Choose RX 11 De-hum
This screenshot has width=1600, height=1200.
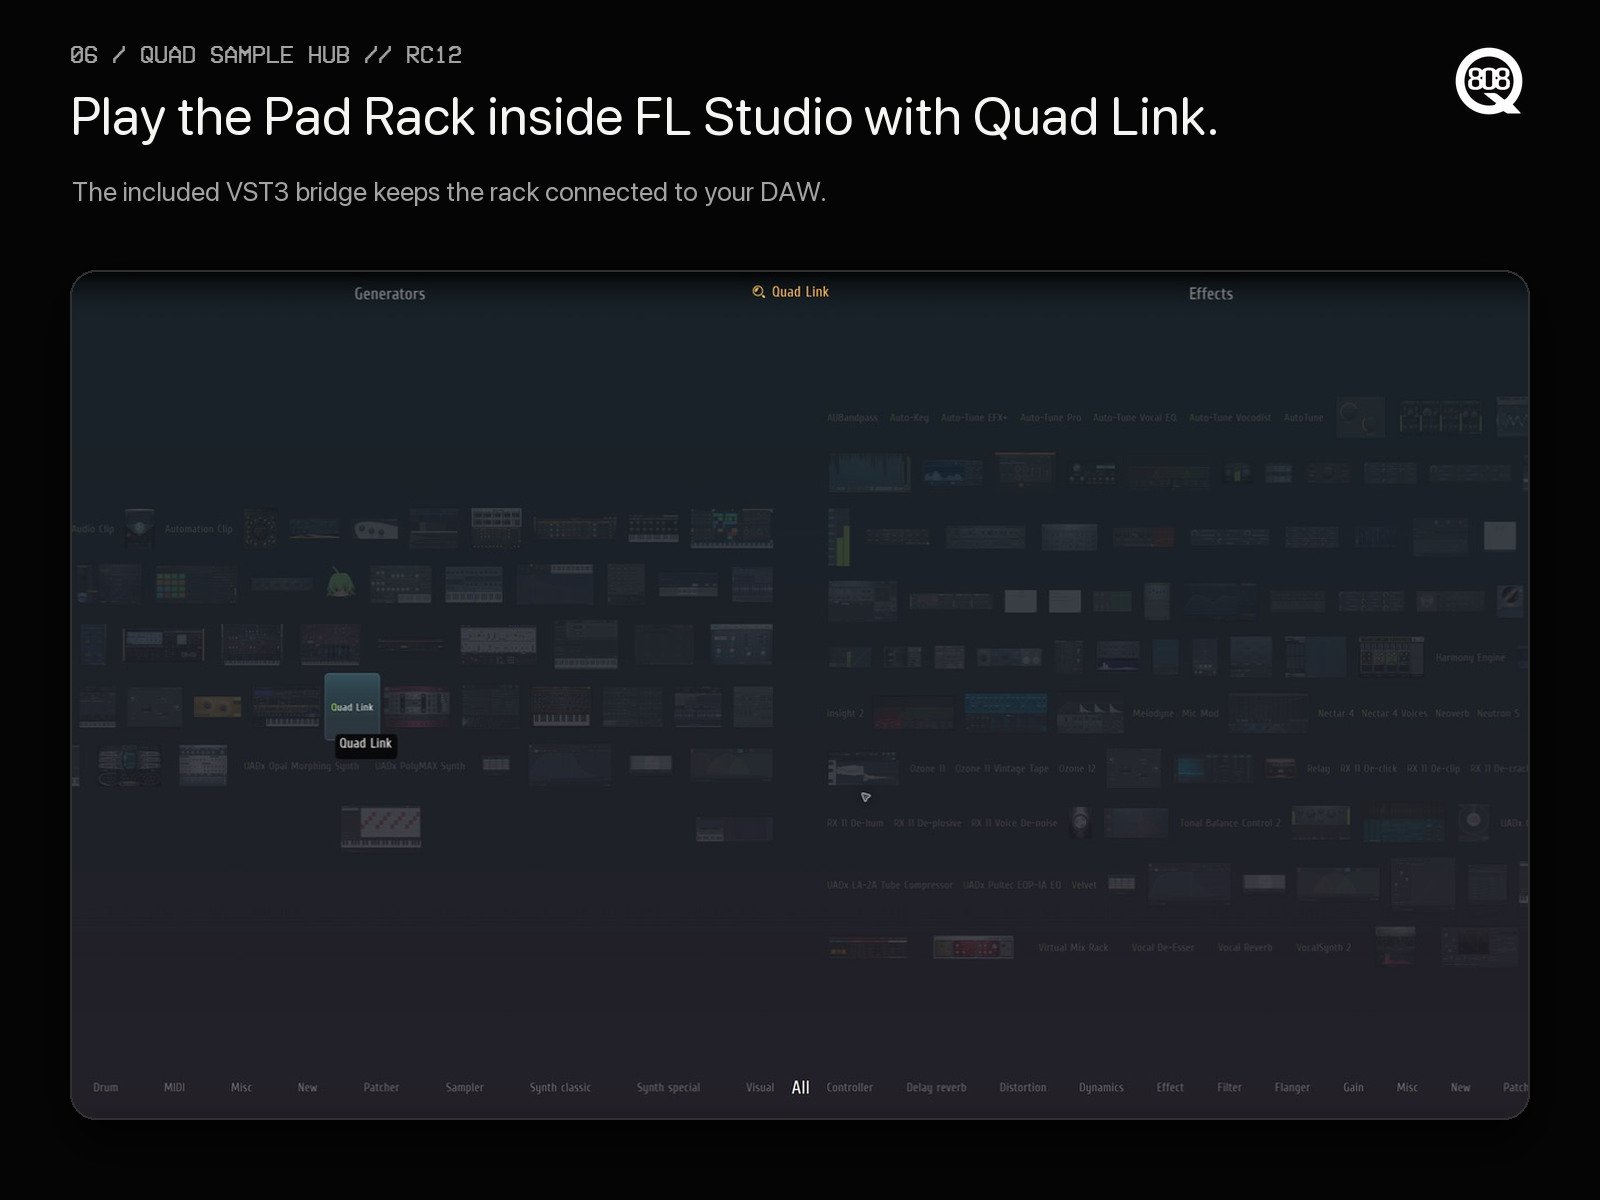point(855,824)
